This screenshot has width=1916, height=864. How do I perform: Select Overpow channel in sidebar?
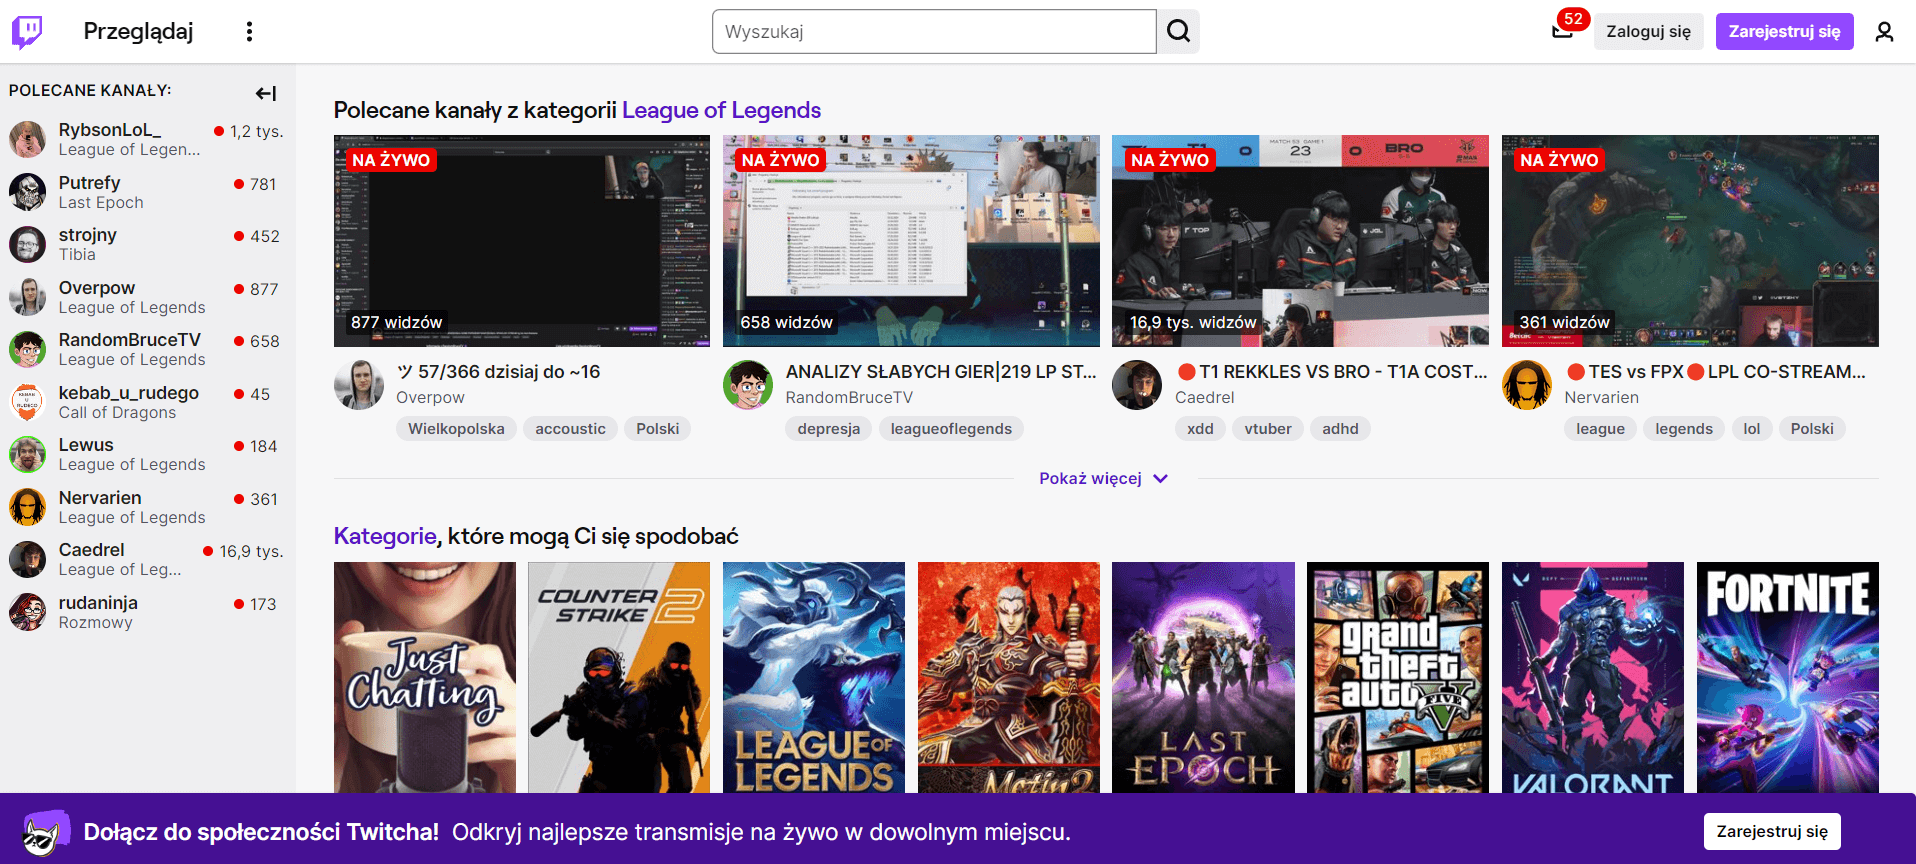(147, 297)
